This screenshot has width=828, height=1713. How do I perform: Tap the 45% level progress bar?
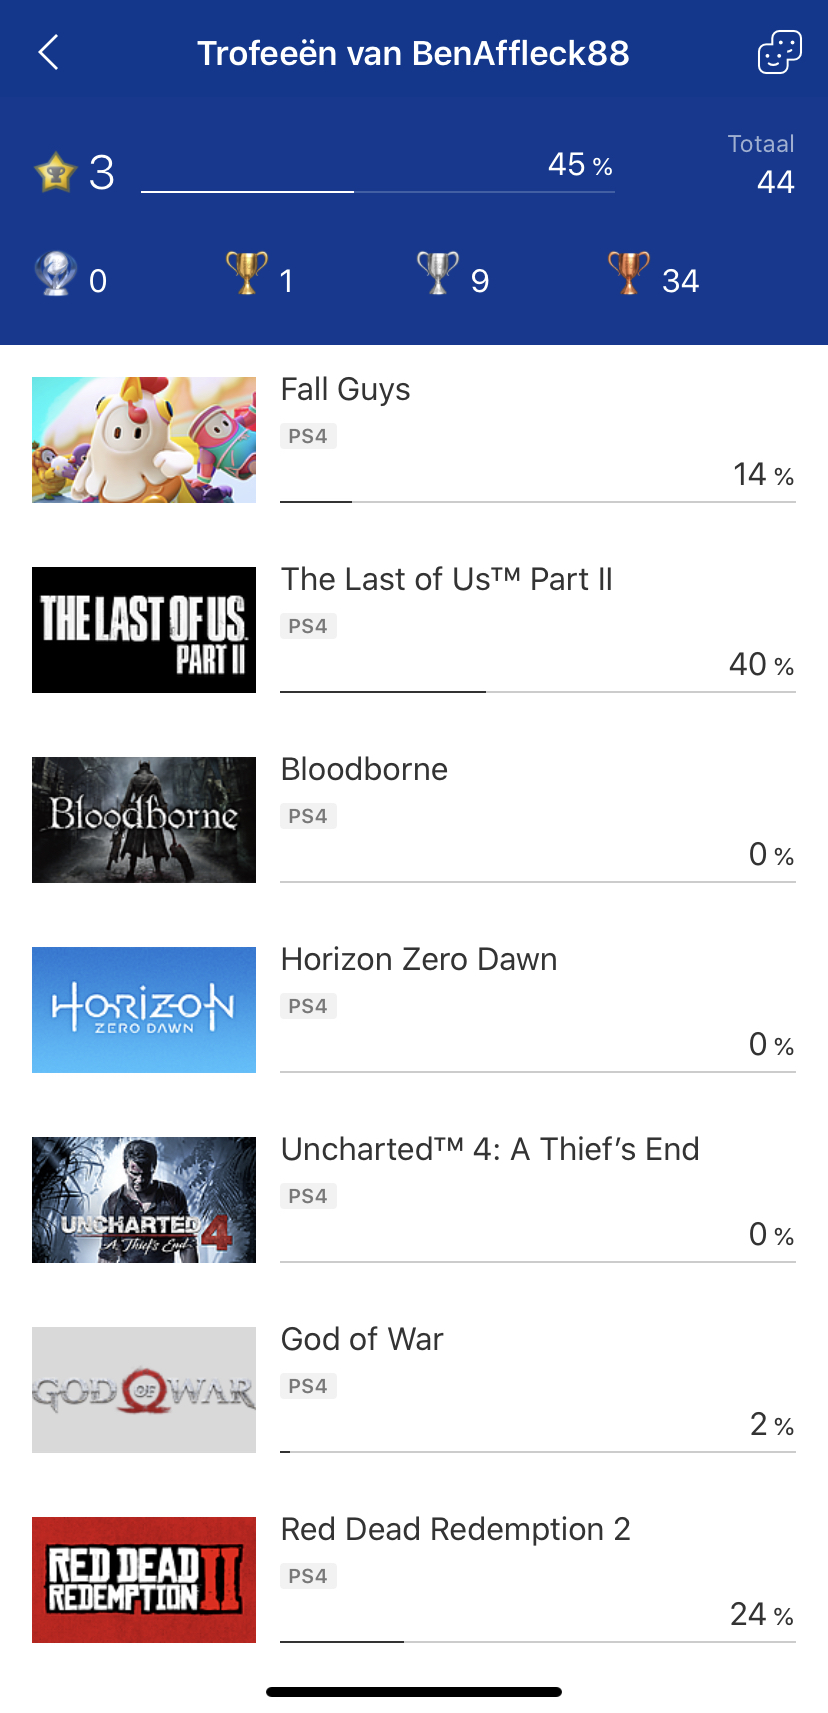[378, 190]
